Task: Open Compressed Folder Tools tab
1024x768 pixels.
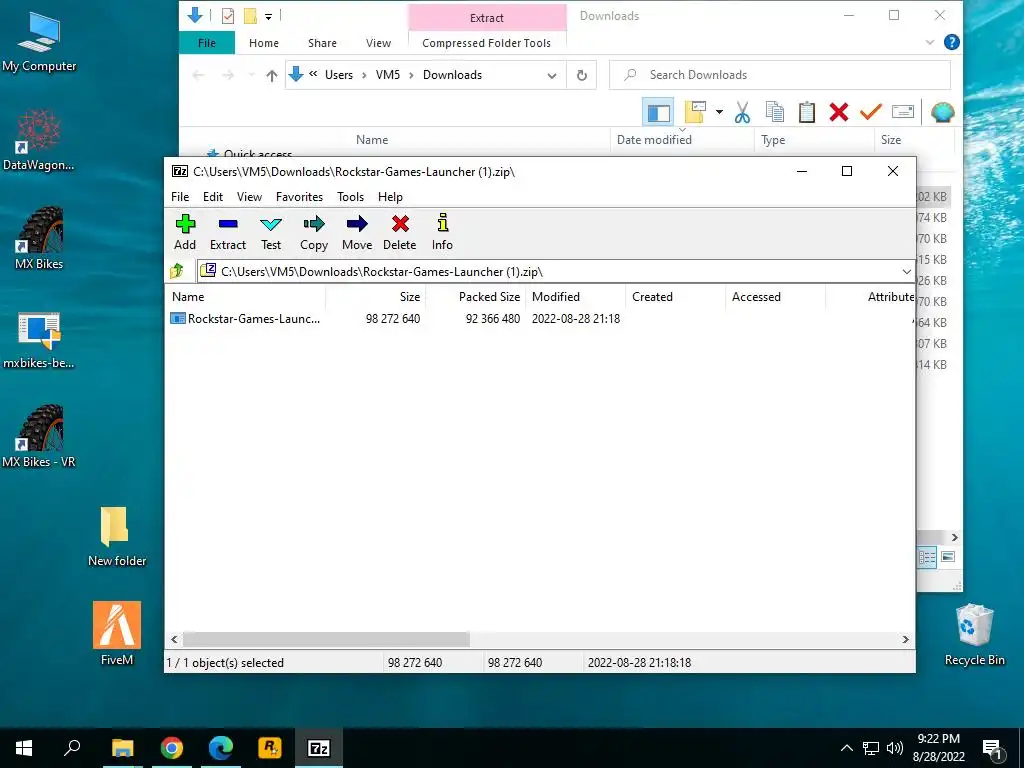Action: coord(487,43)
